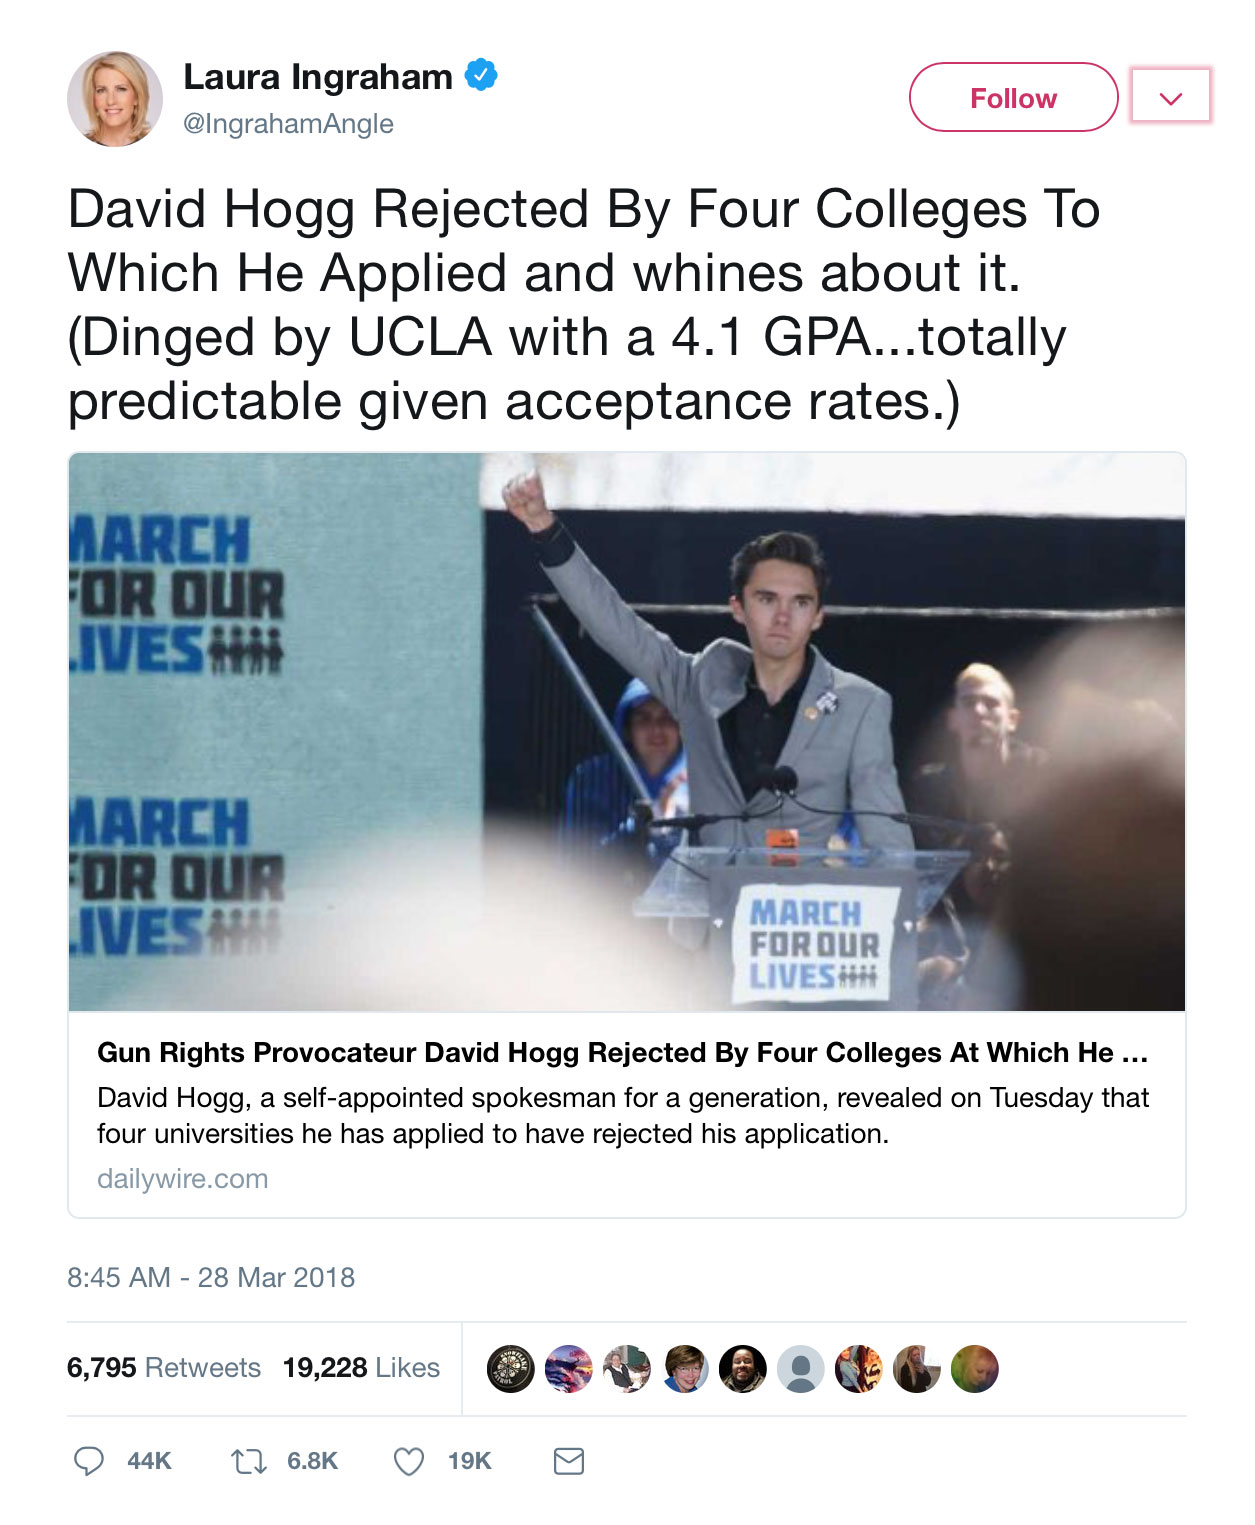Click the retweet arrows icon
The height and width of the screenshot is (1525, 1255).
click(249, 1462)
